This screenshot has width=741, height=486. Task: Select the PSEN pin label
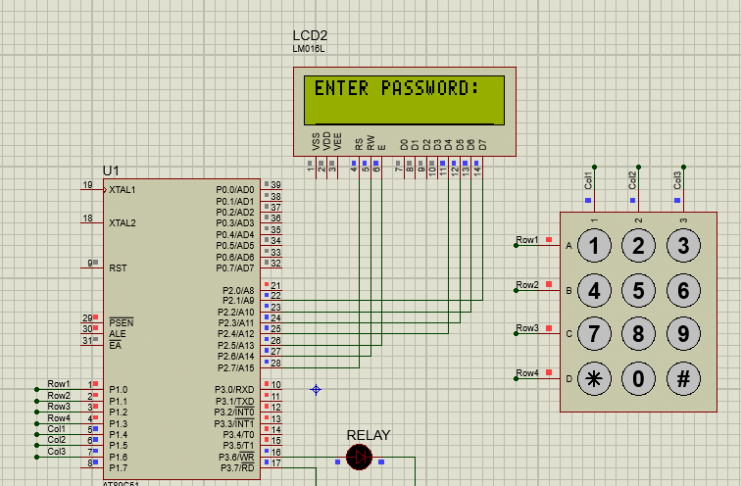pyautogui.click(x=121, y=322)
